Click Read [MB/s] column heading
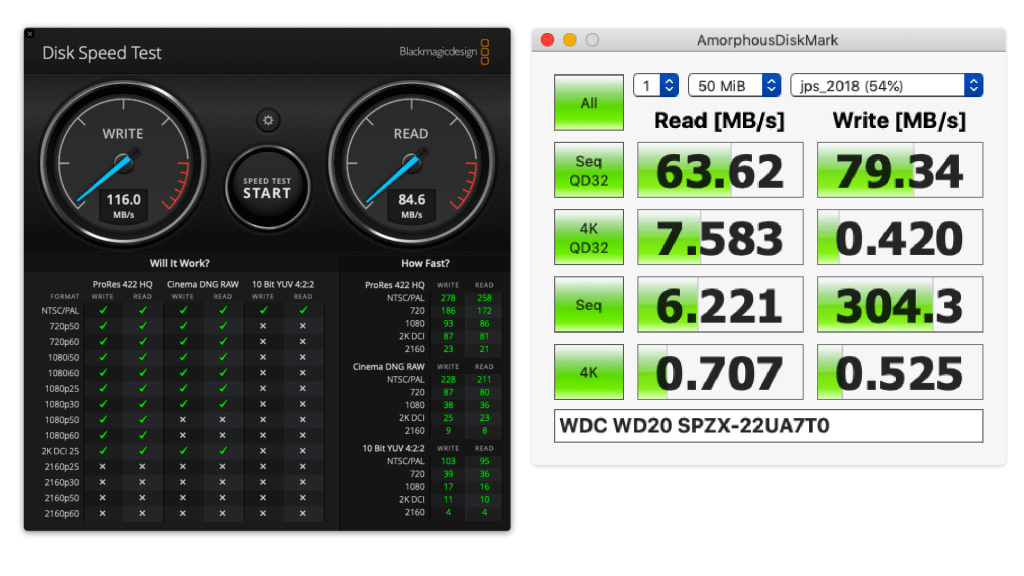The width and height of the screenshot is (1024, 576). [x=719, y=121]
